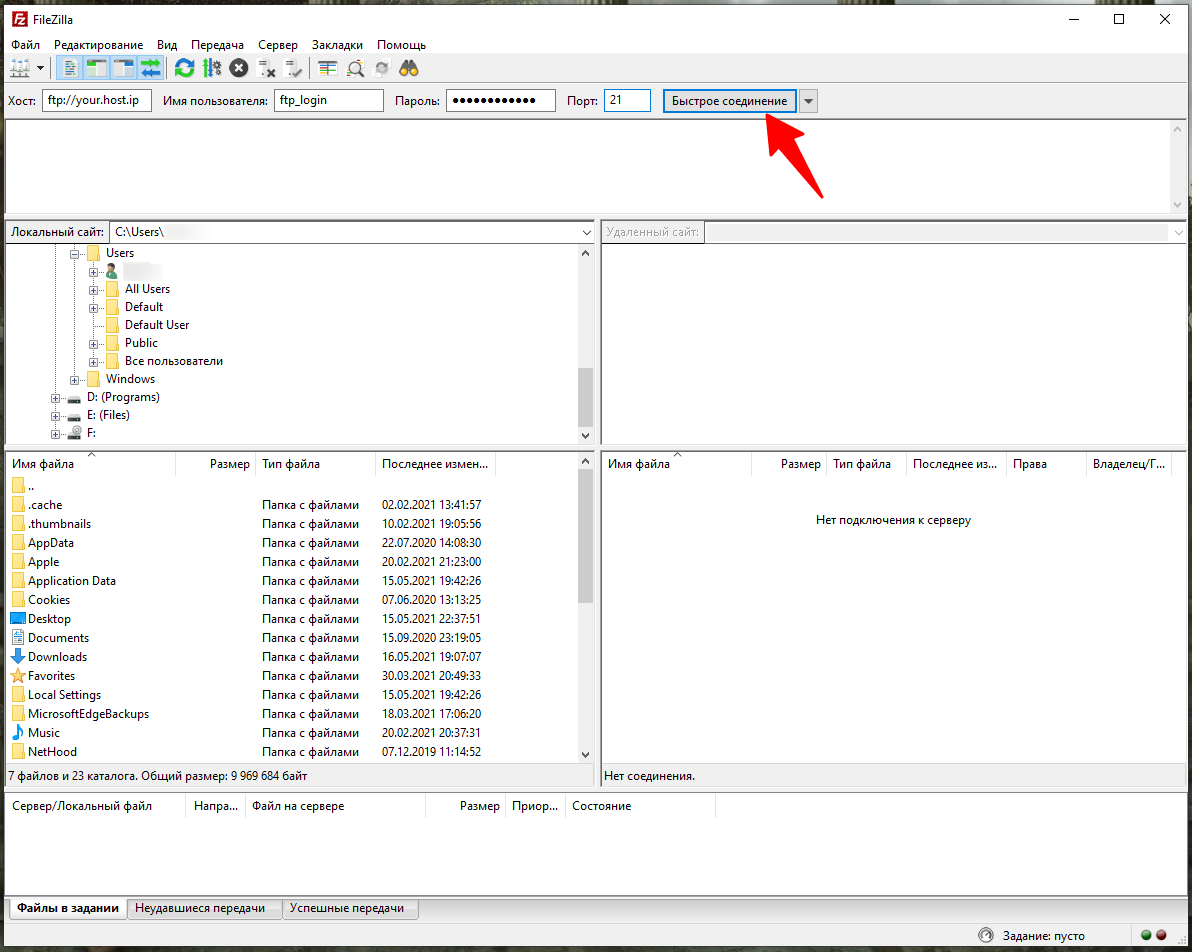Image resolution: width=1192 pixels, height=952 pixels.
Task: Open the Site Manager icon
Action: coord(20,68)
